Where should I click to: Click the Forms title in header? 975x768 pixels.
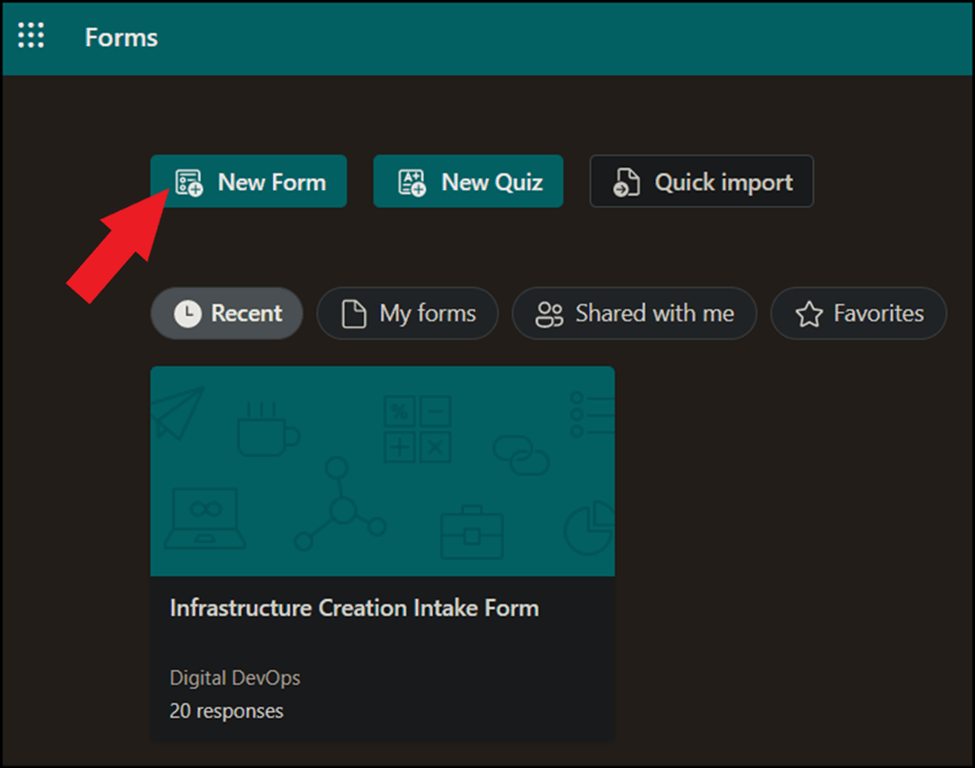pyautogui.click(x=121, y=37)
